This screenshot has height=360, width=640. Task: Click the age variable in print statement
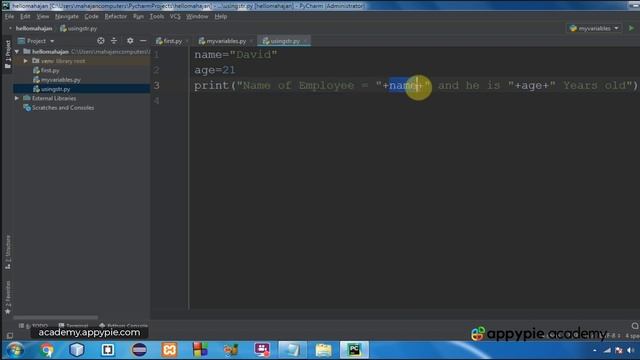pyautogui.click(x=531, y=86)
